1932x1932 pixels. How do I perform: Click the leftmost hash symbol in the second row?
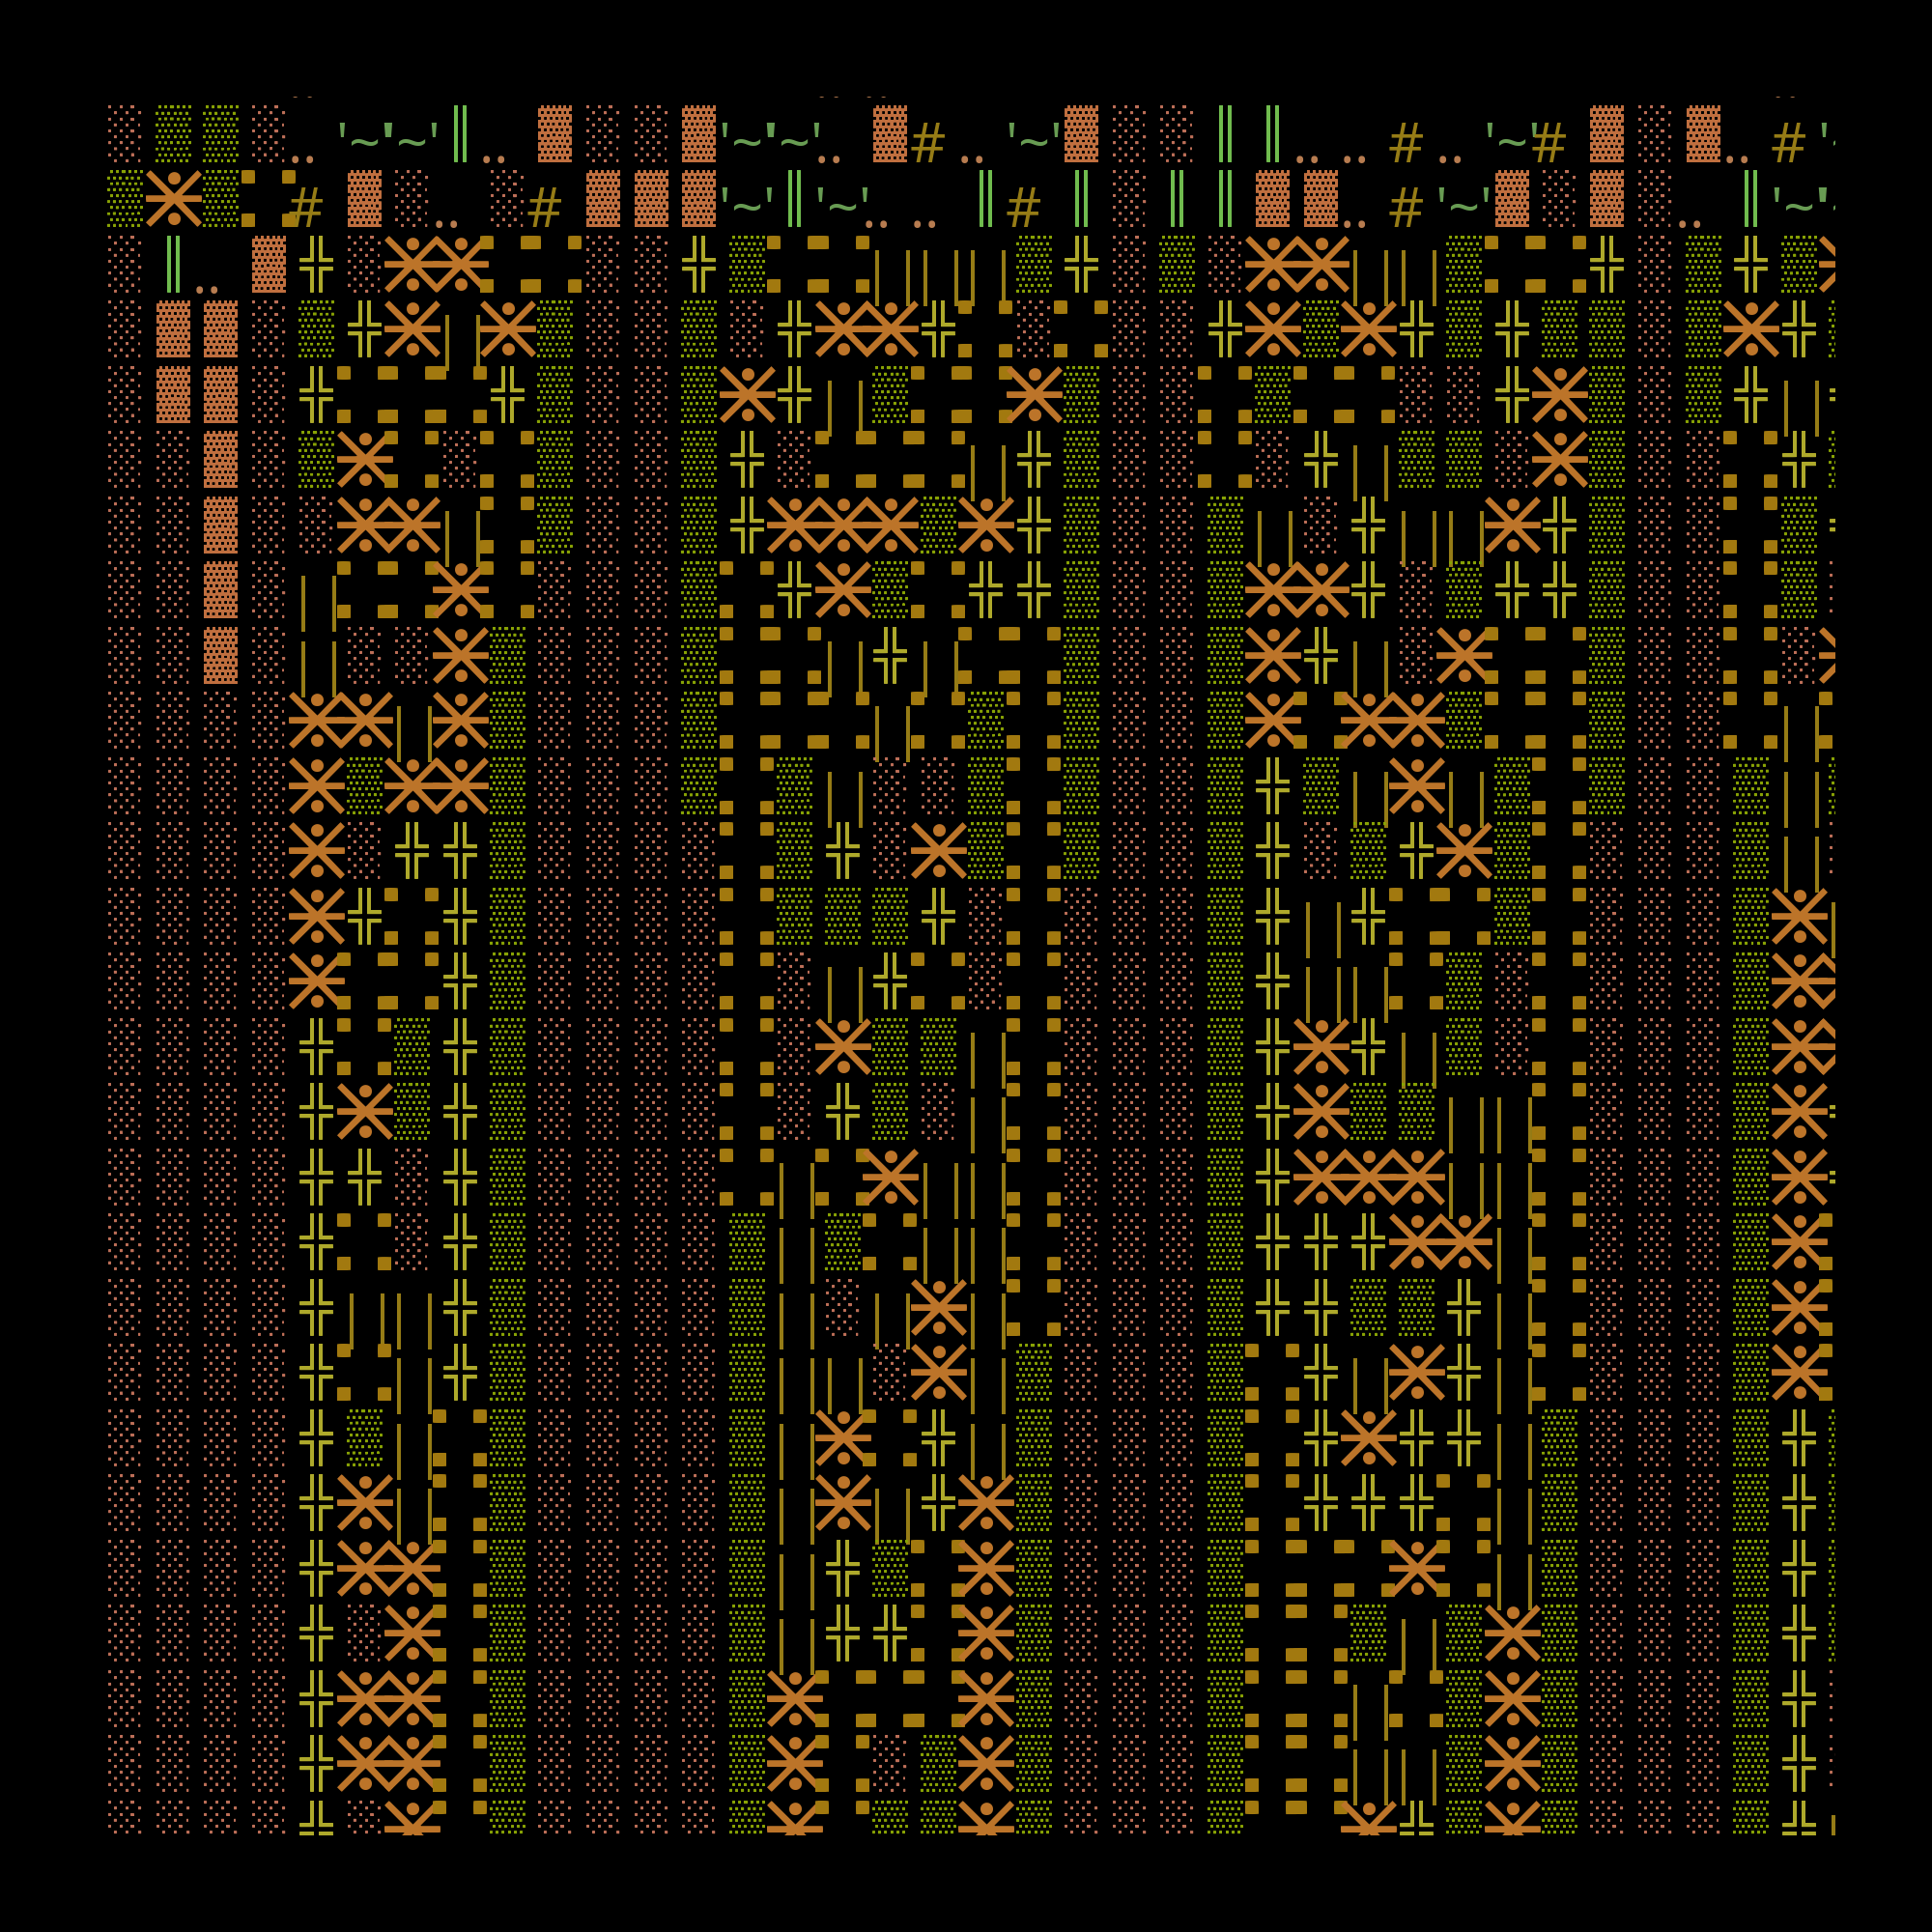pos(305,208)
